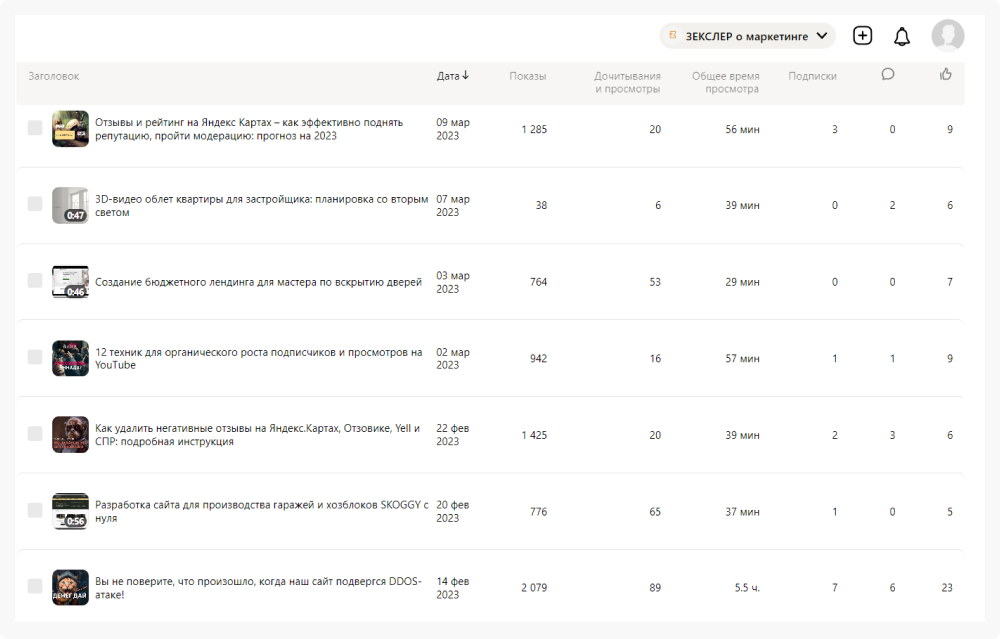
Task: Click thumbnail of the SKOGGY garage video
Action: (70, 511)
